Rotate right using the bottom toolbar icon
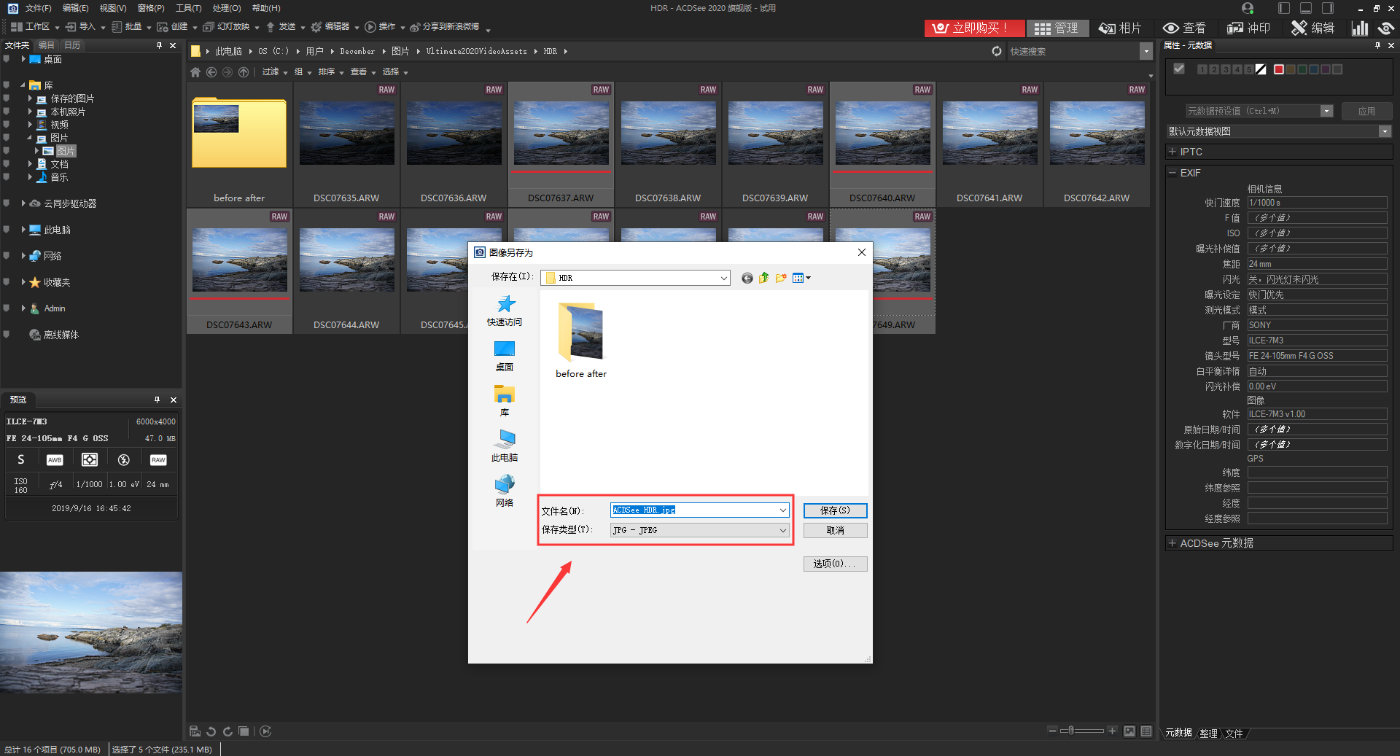 click(x=228, y=731)
